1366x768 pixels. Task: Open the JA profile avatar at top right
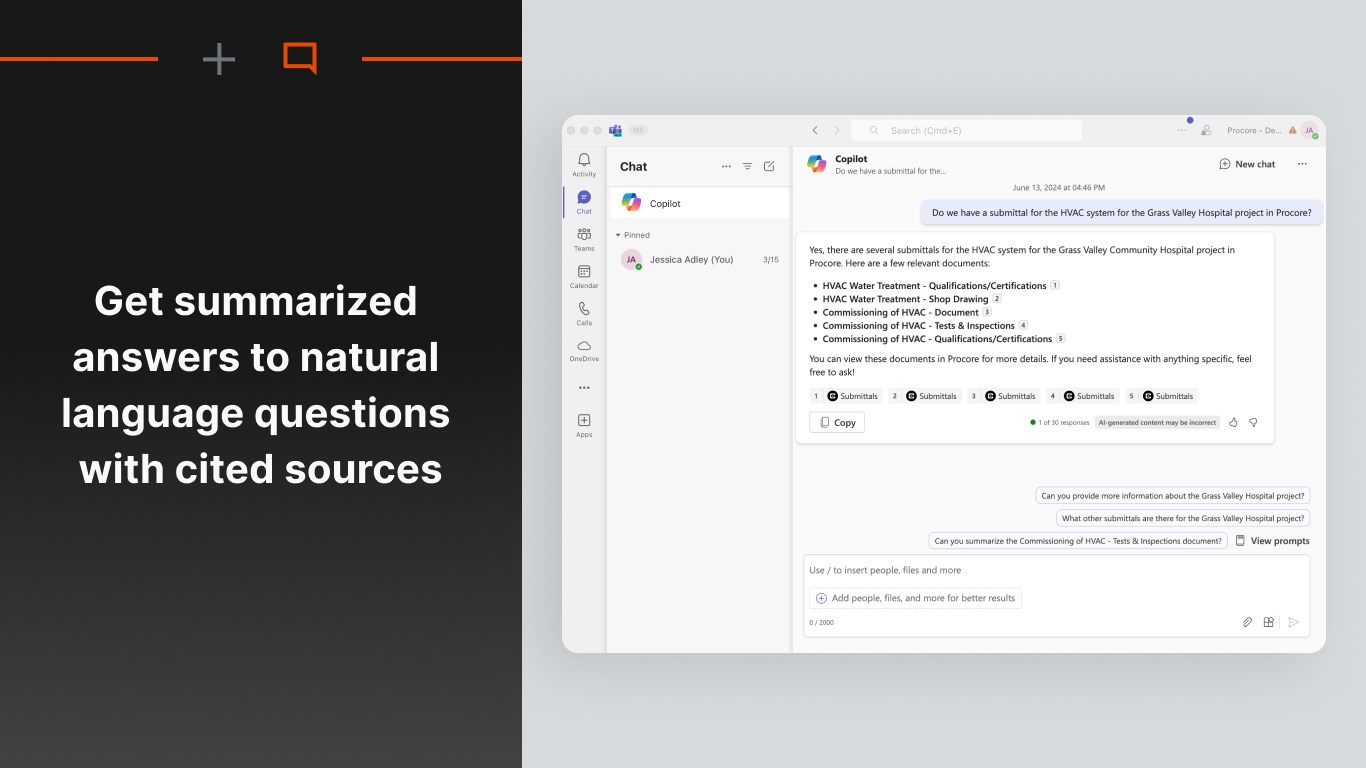point(1309,130)
